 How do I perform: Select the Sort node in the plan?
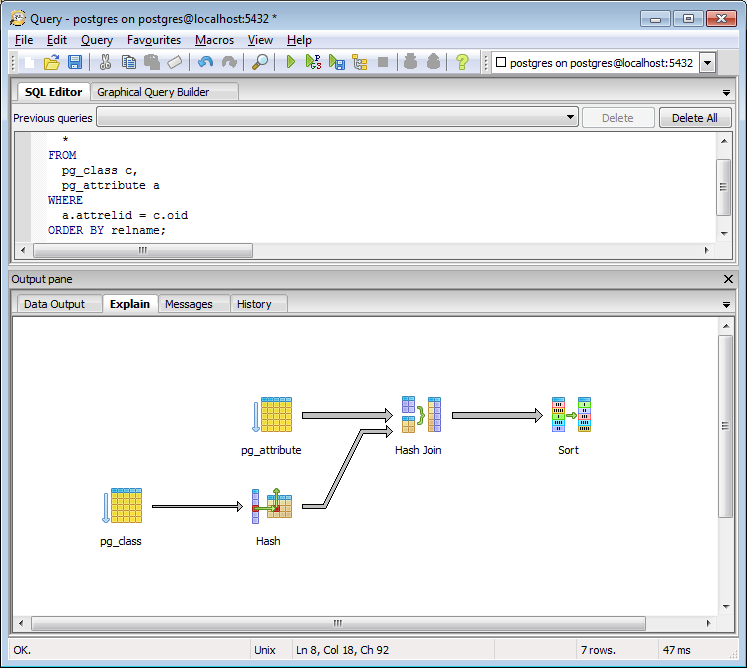570,414
